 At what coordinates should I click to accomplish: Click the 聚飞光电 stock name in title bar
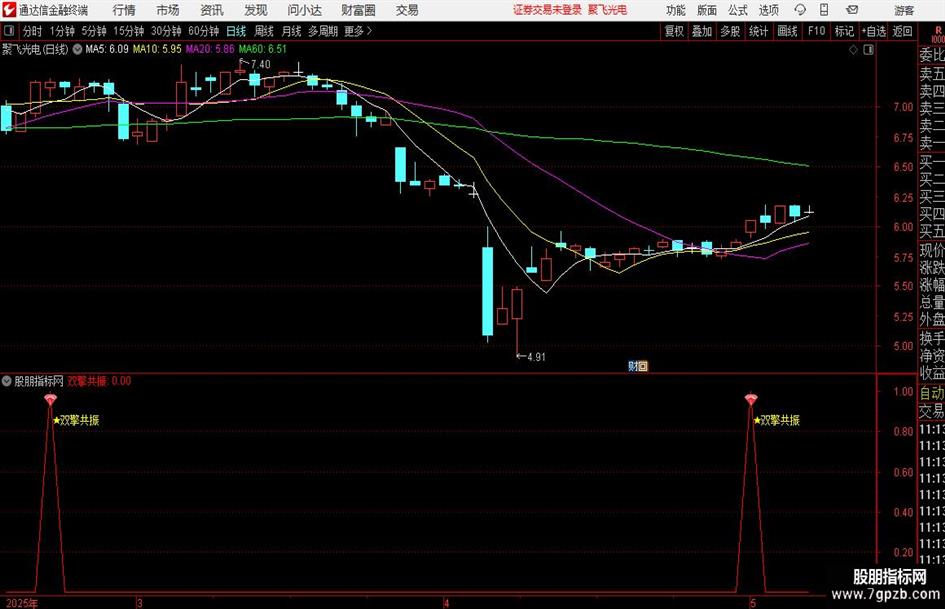point(608,10)
